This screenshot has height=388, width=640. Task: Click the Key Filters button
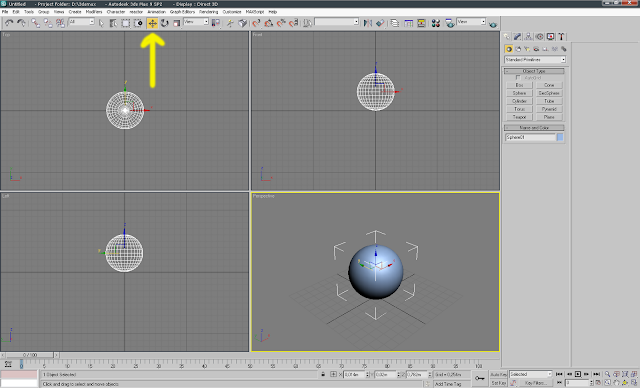(535, 383)
